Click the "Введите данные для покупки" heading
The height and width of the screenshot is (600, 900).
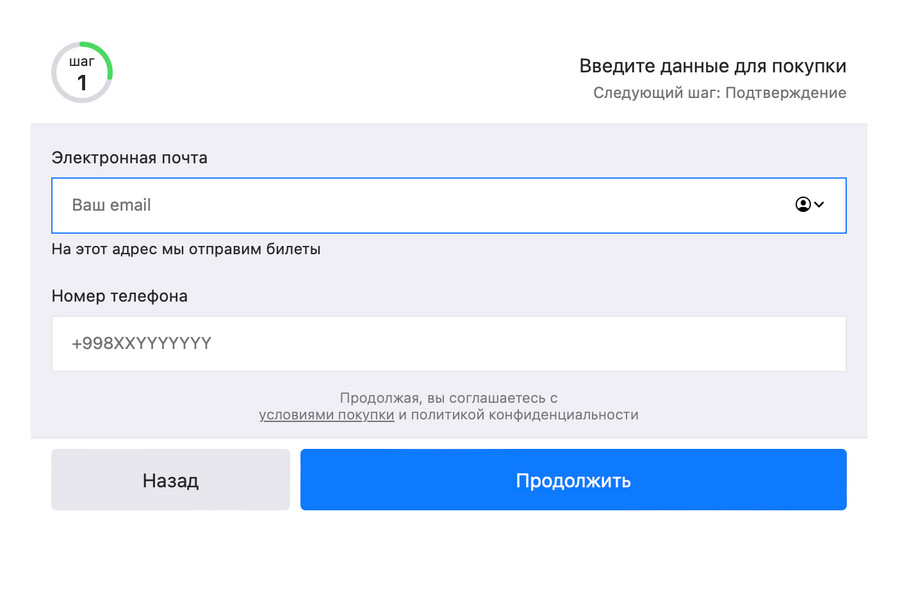[x=712, y=67]
